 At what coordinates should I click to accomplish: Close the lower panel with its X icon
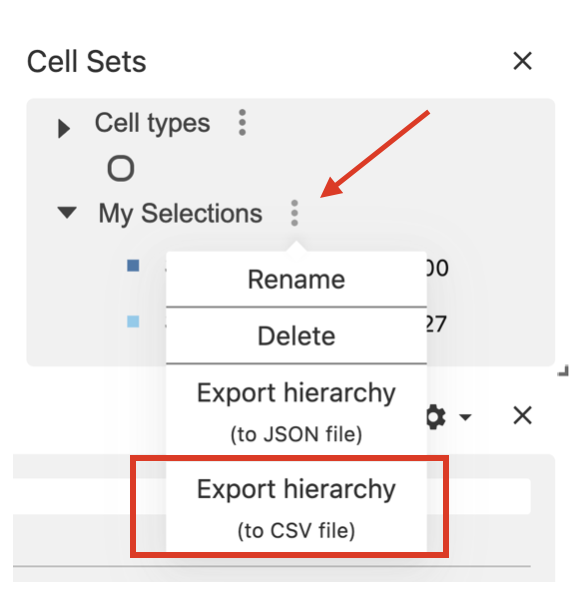click(523, 416)
